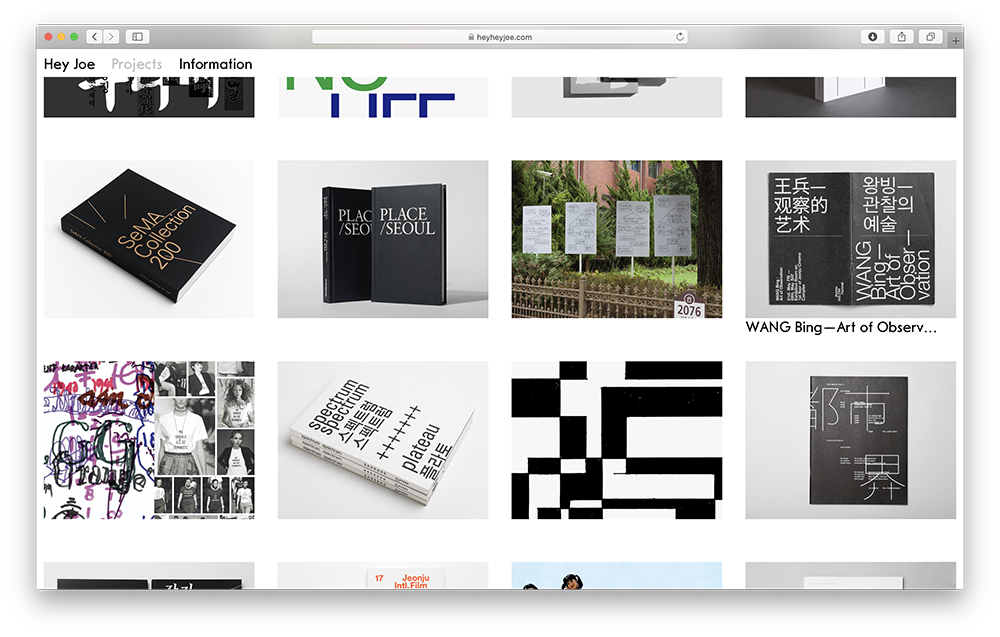Open the black and white blocks thumbnail
Screen dimensions: 1000x637
[617, 440]
